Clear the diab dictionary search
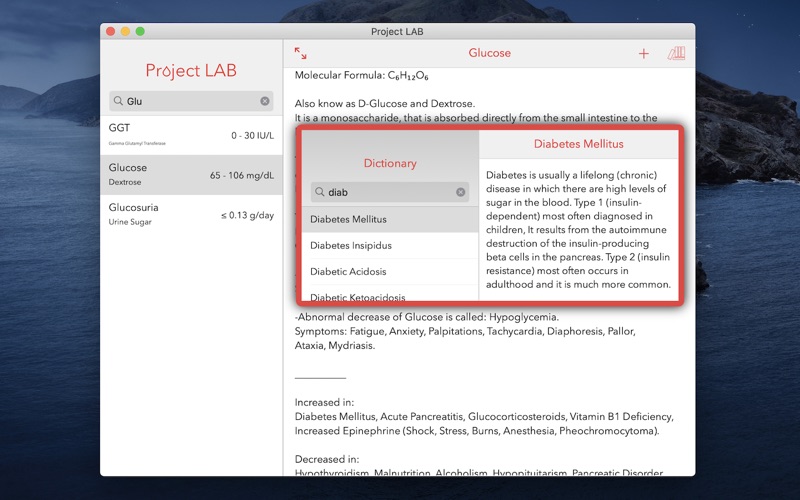Viewport: 800px width, 500px height. pyautogui.click(x=460, y=192)
